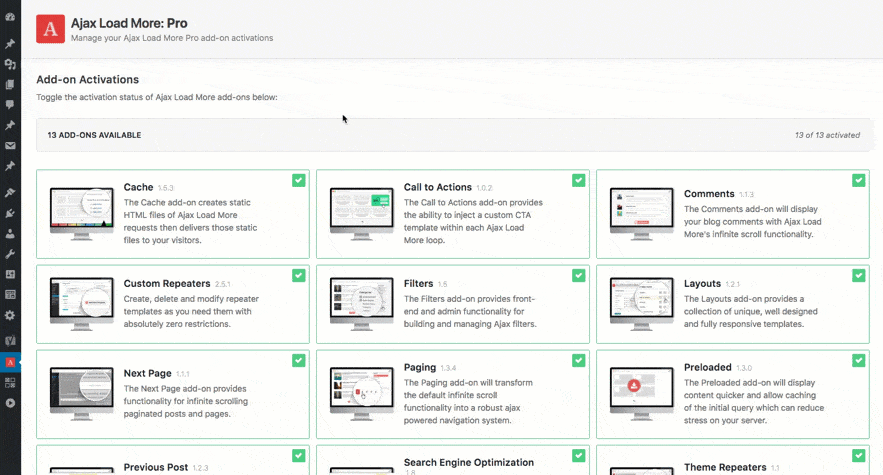Click the 'Cache' add-on title
883x475 pixels.
tap(139, 187)
